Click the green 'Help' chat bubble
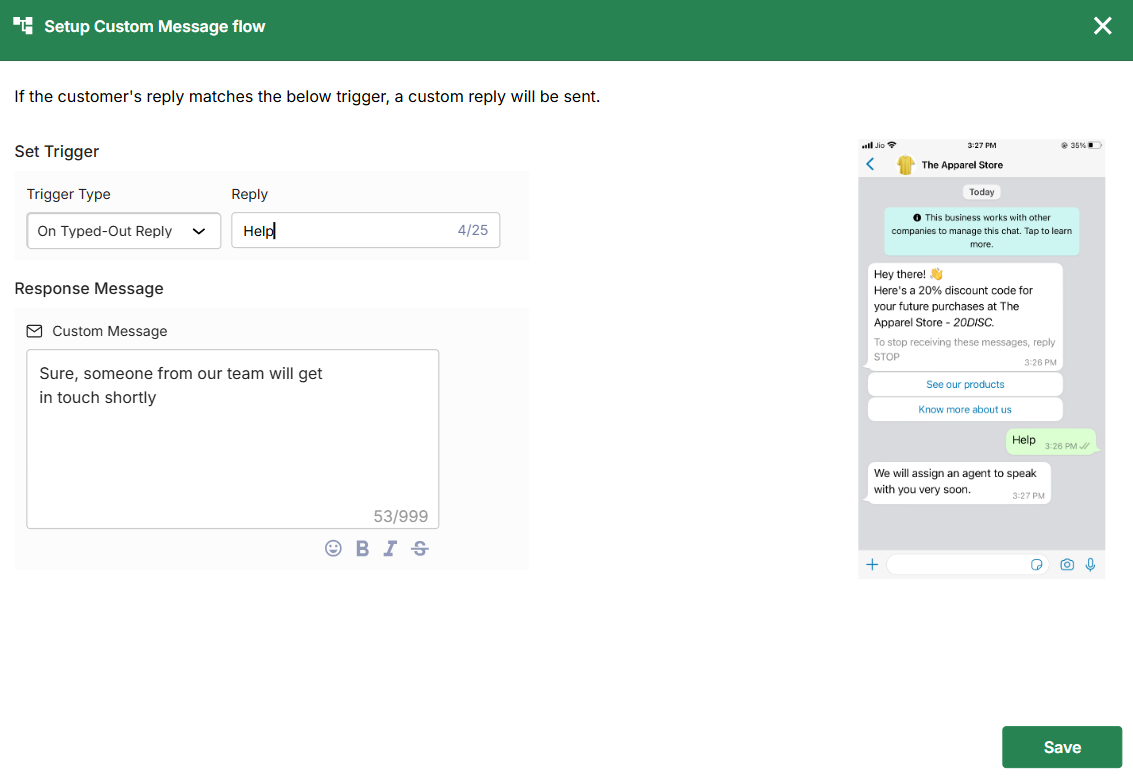Image resolution: width=1133 pixels, height=777 pixels. [x=1051, y=442]
